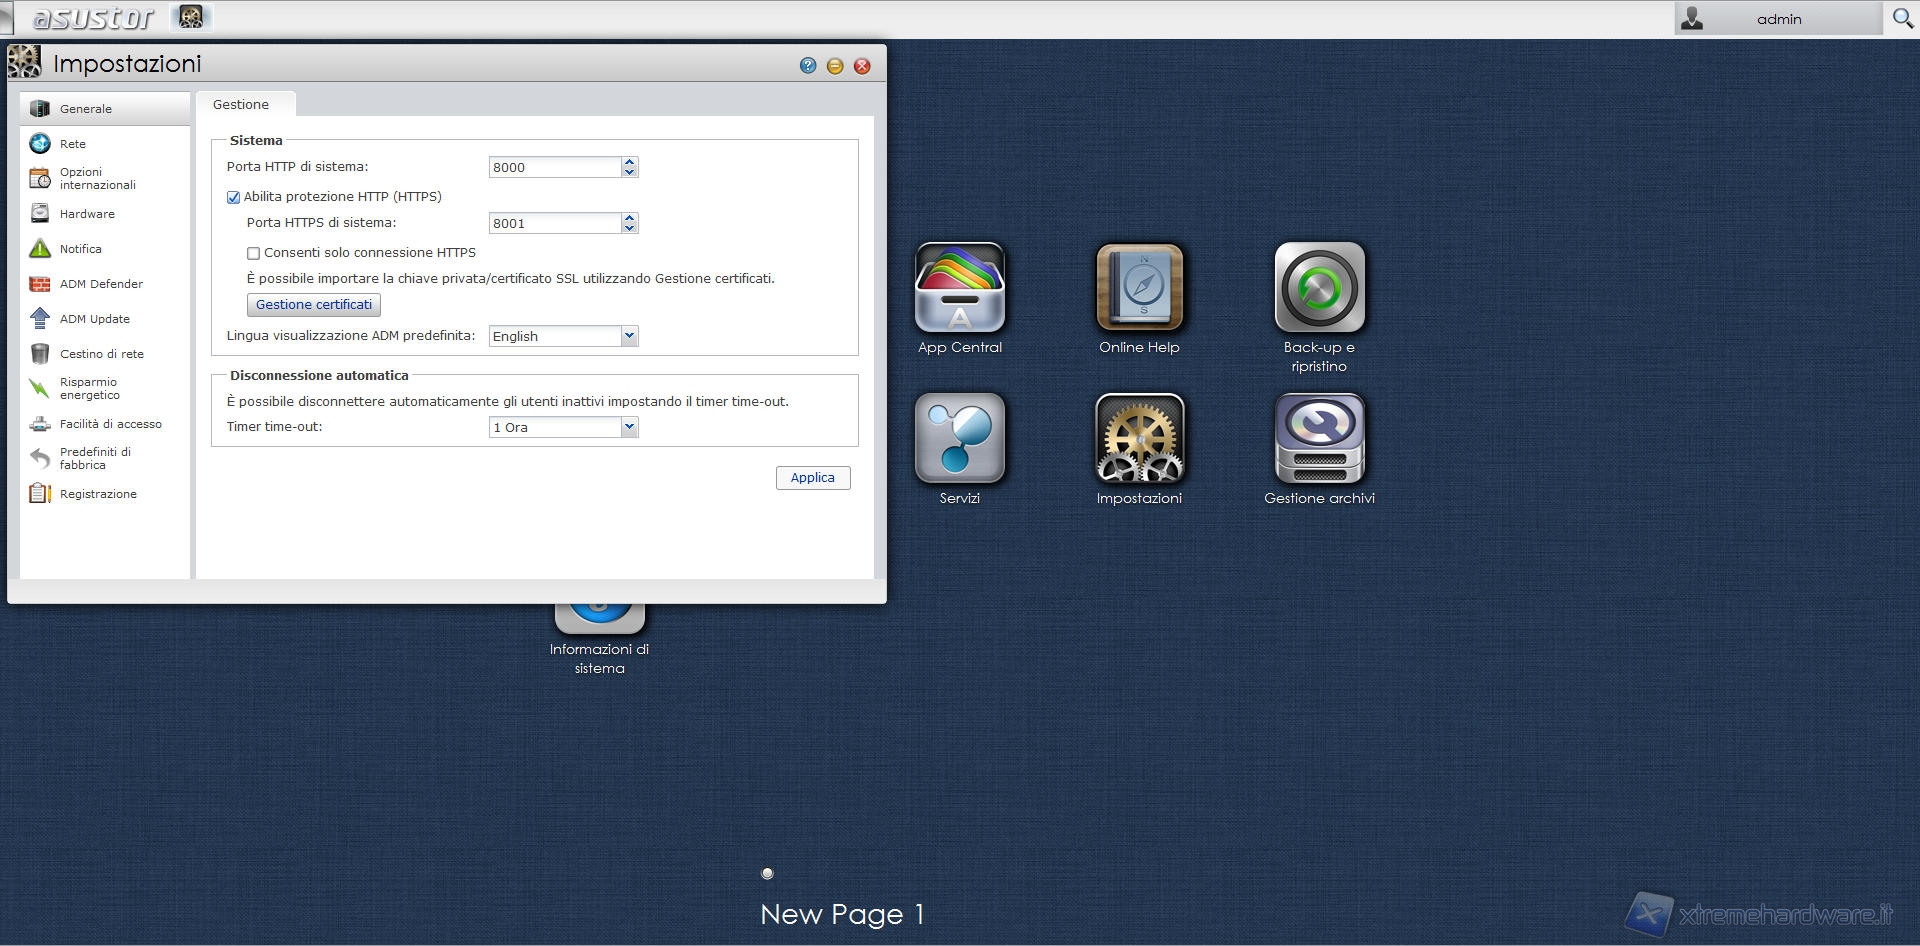Open the admin user menu
Viewport: 1920px width, 946px height.
point(1777,19)
